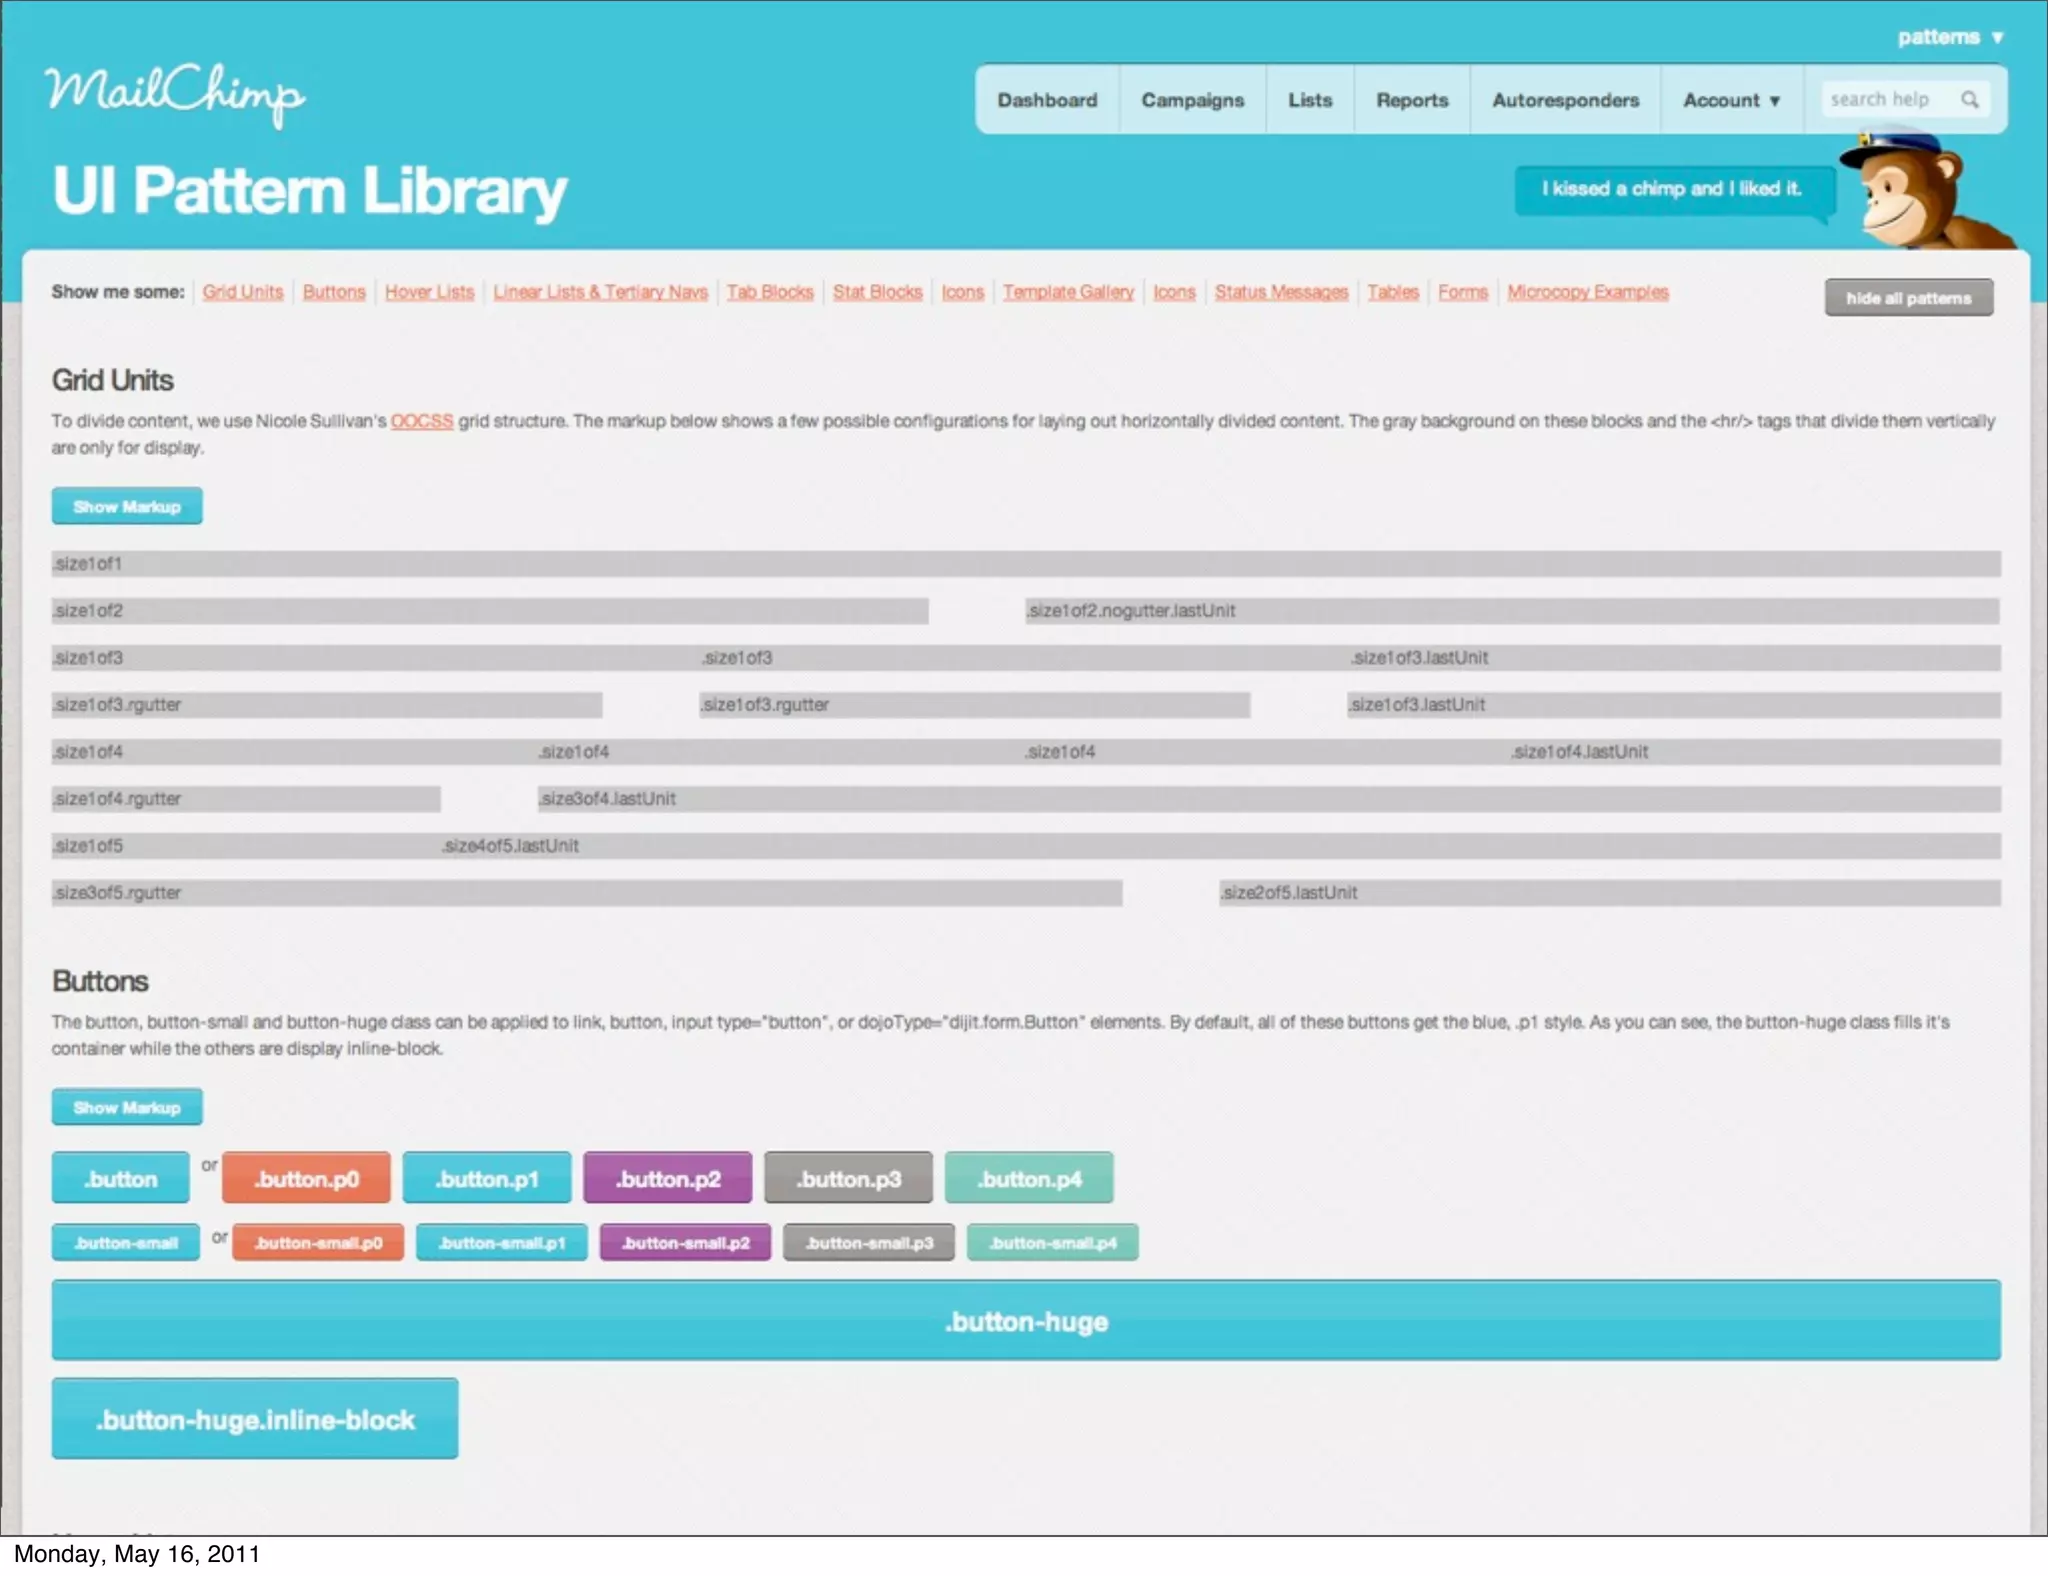Click the chimp speech bubble message
The width and height of the screenshot is (2048, 1576).
[1671, 189]
